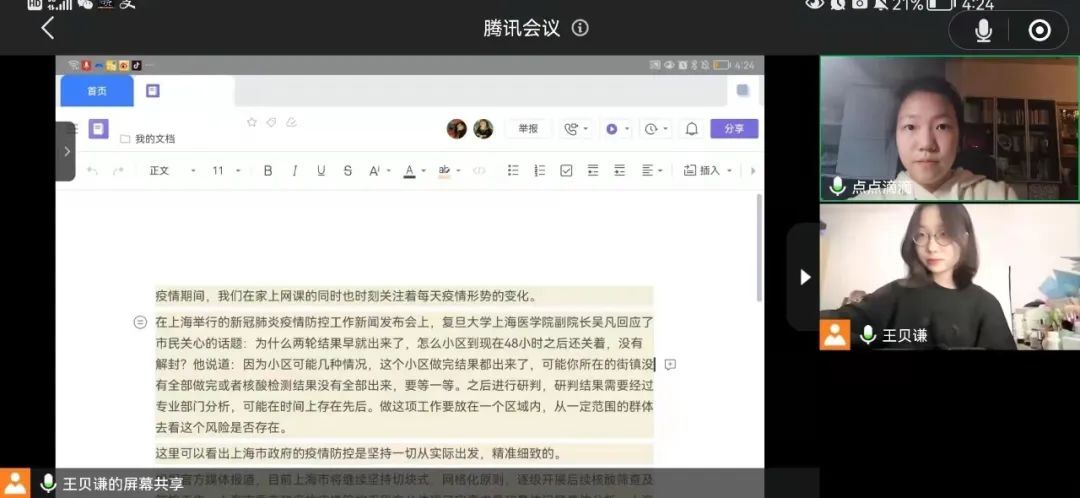Image resolution: width=1080 pixels, height=498 pixels.
Task: Insert a checkbox task list
Action: 566,171
